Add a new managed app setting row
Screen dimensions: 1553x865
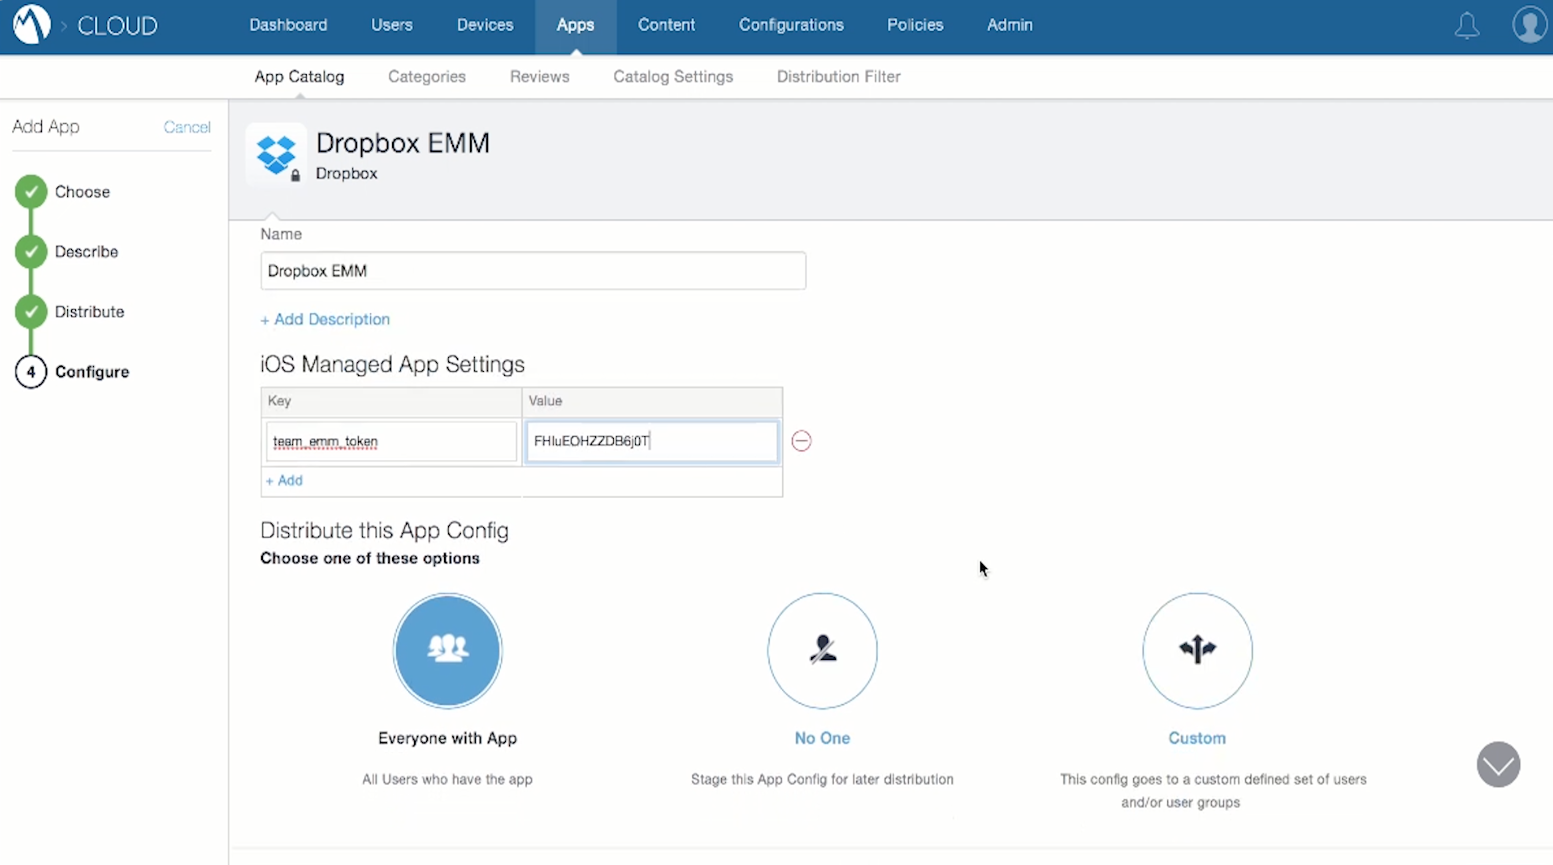click(x=284, y=480)
